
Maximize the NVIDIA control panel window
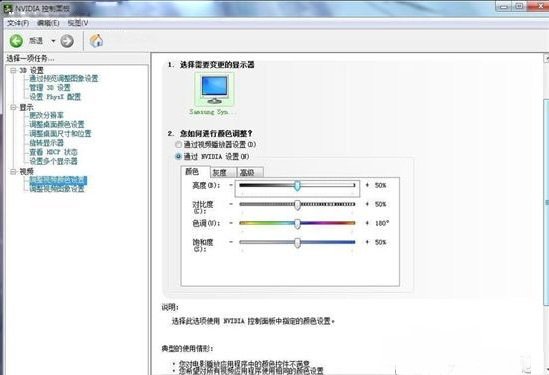click(520, 6)
